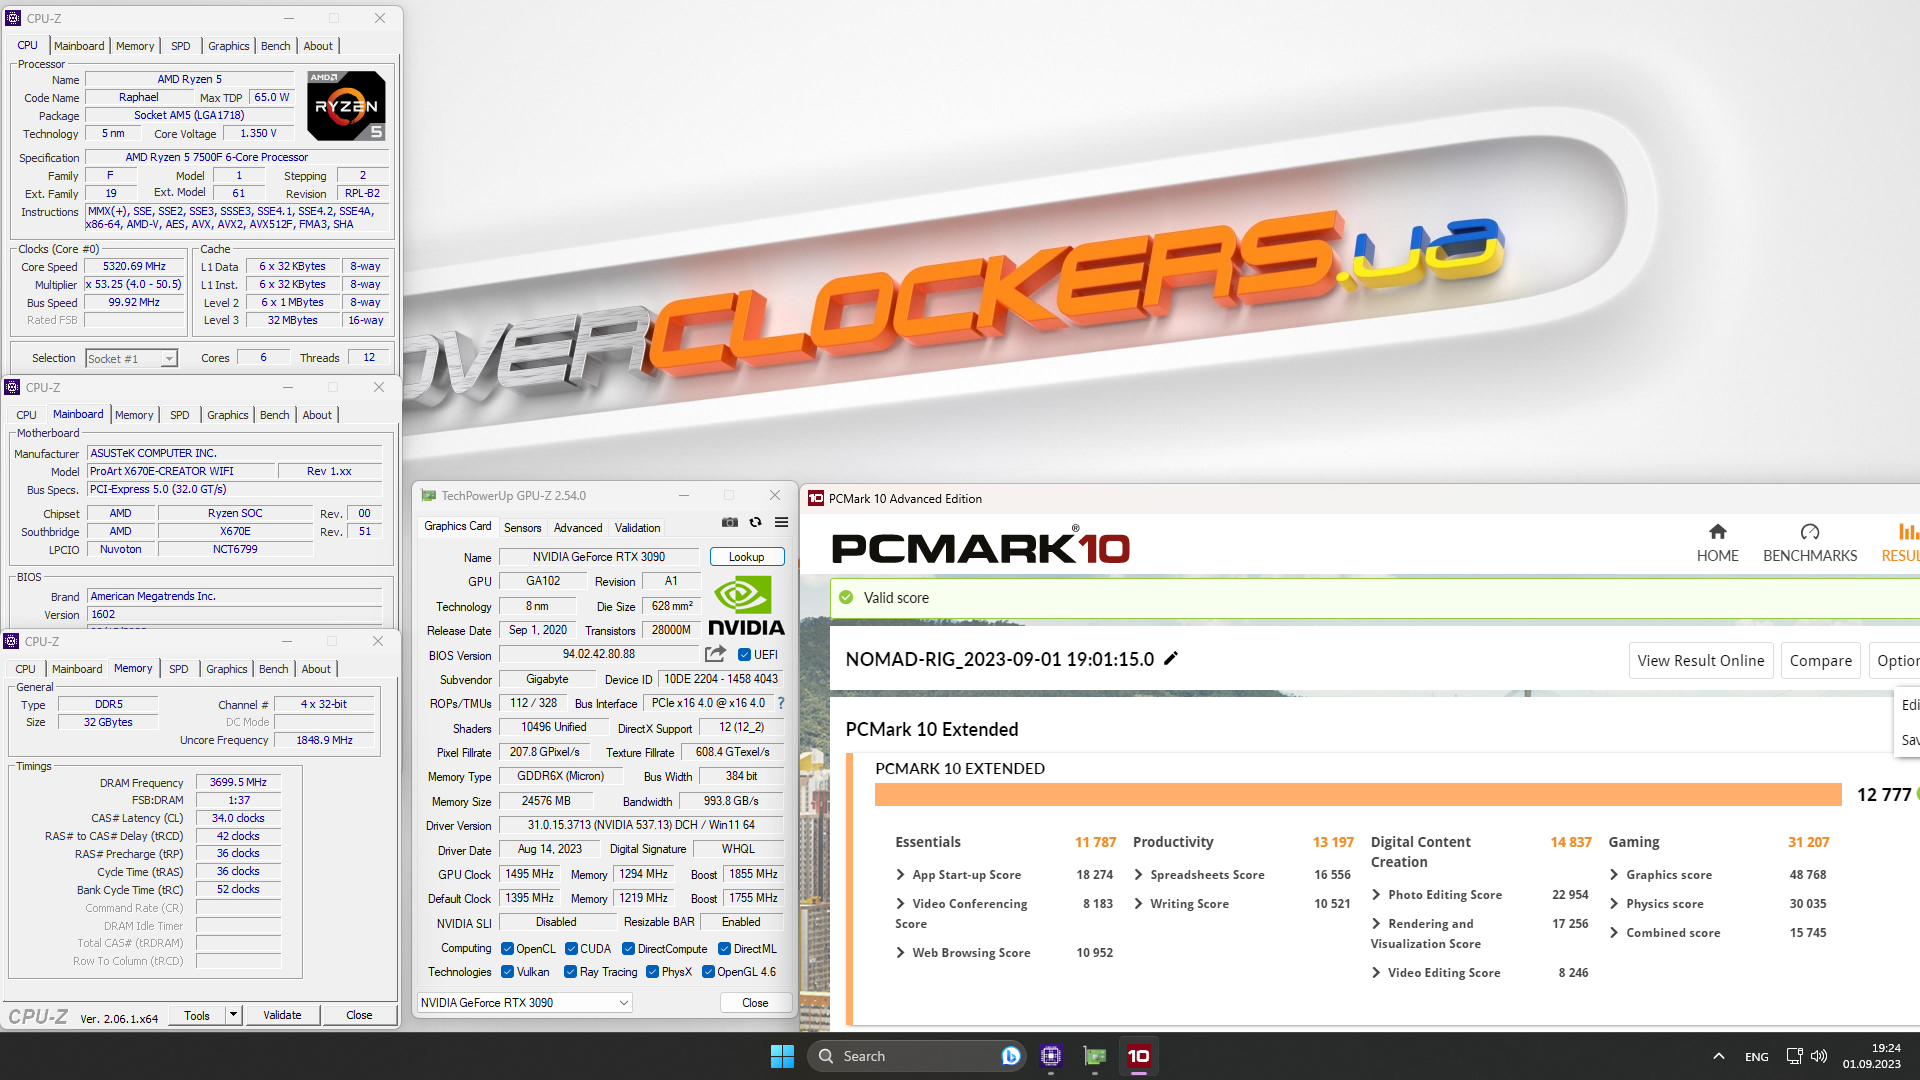Click the Valid score green check icon
1920x1080 pixels.
(846, 597)
